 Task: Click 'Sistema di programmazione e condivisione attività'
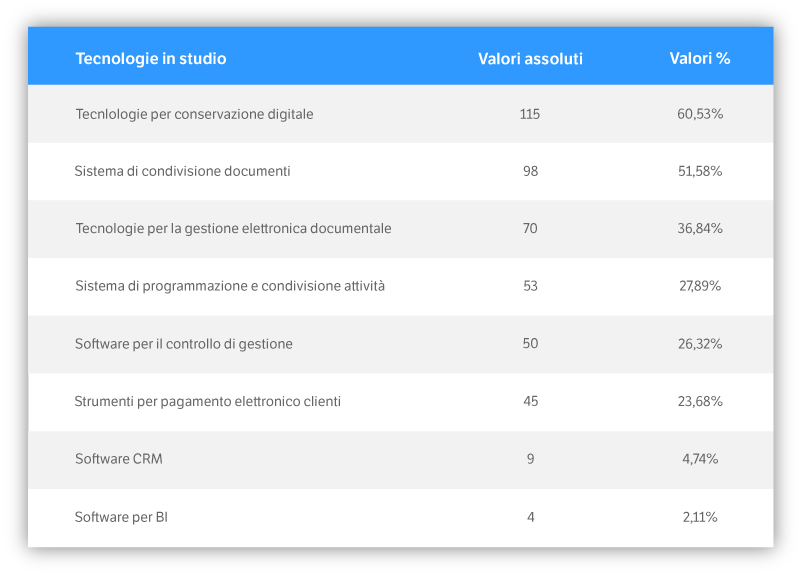pos(230,286)
